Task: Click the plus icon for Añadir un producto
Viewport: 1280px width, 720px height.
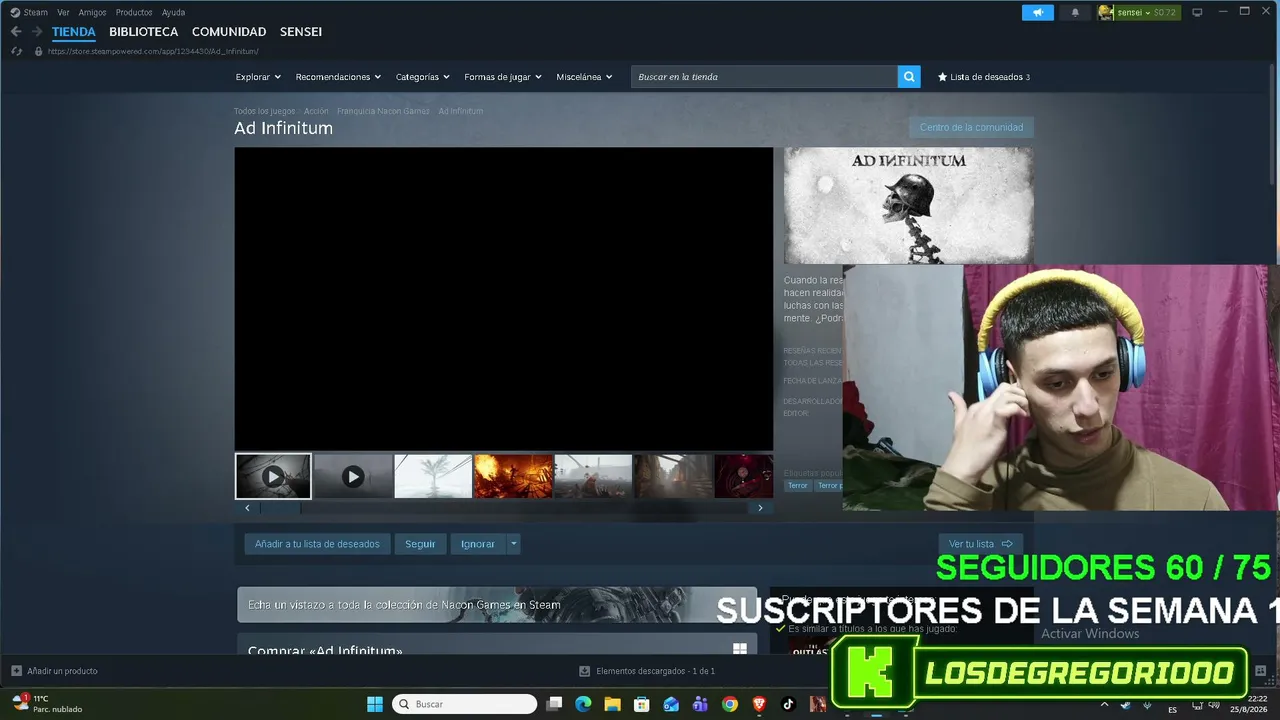Action: coord(16,671)
